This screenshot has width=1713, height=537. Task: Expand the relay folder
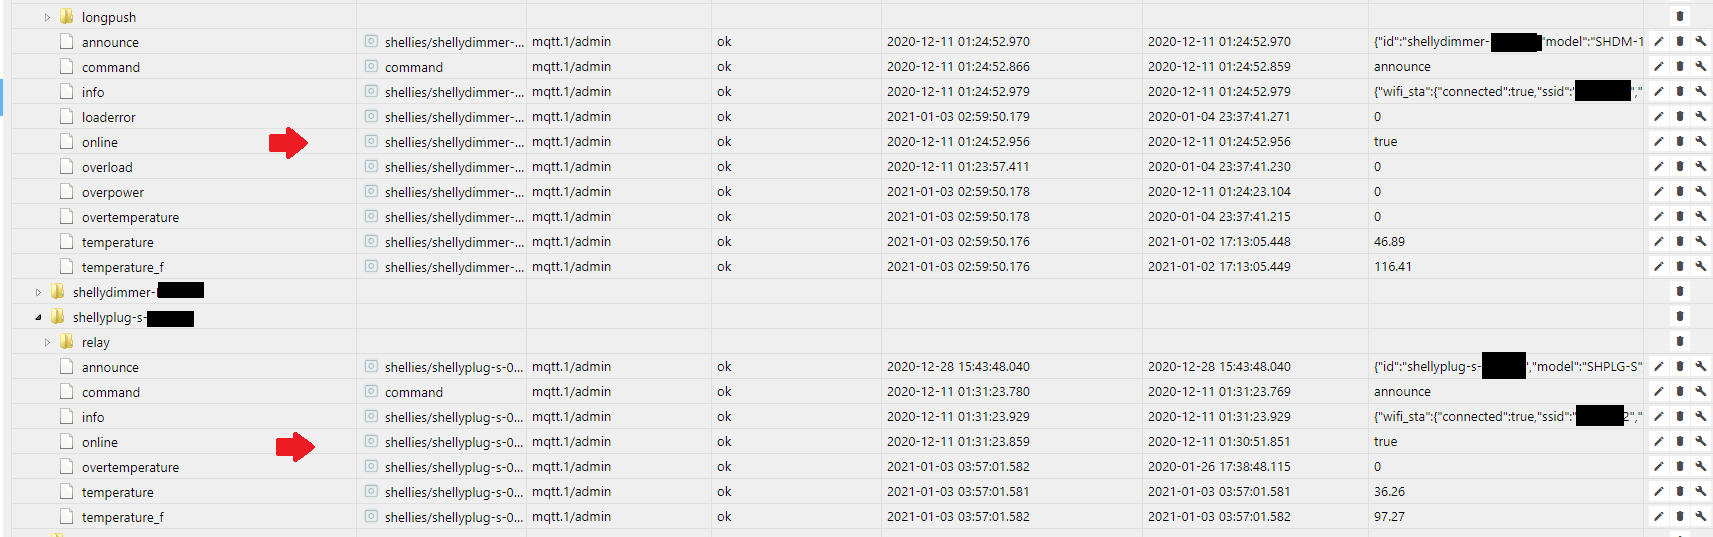tap(47, 342)
